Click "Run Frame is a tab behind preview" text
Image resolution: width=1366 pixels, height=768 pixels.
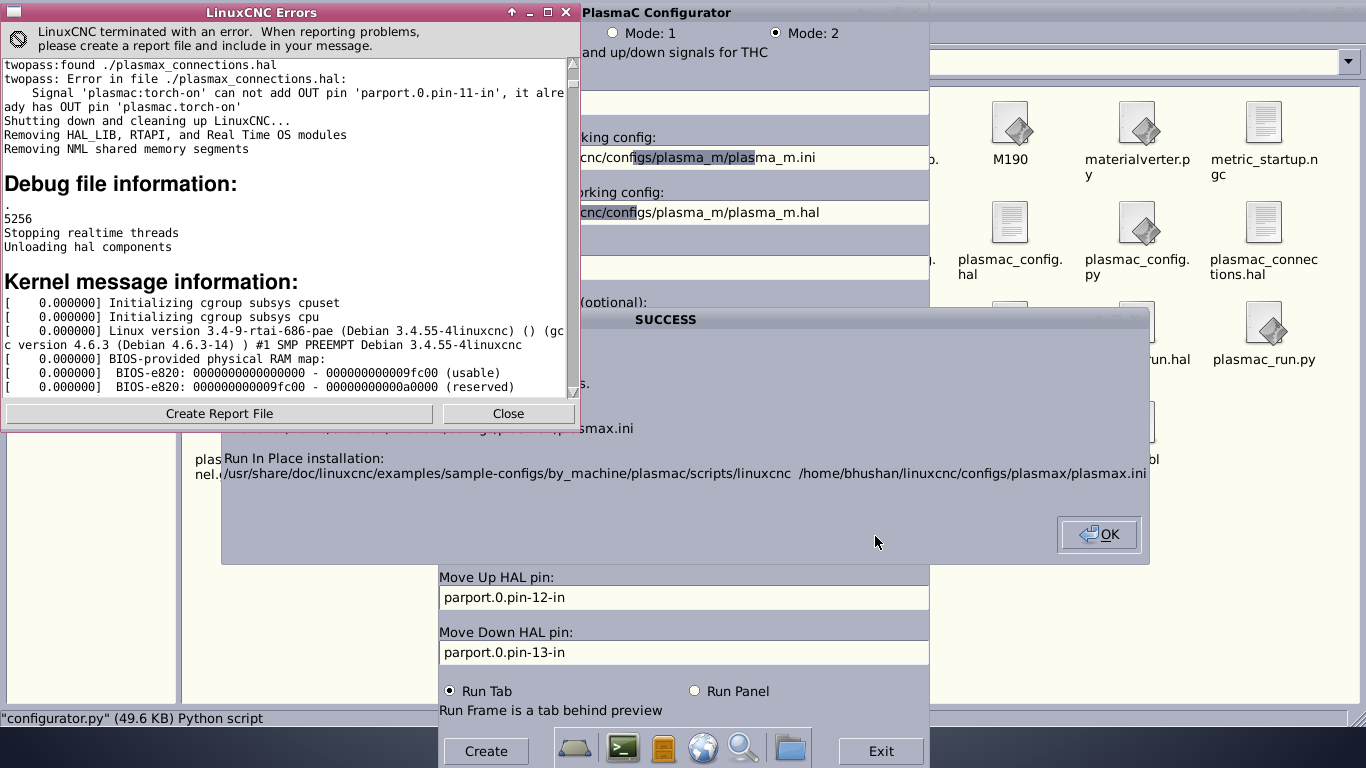click(551, 710)
